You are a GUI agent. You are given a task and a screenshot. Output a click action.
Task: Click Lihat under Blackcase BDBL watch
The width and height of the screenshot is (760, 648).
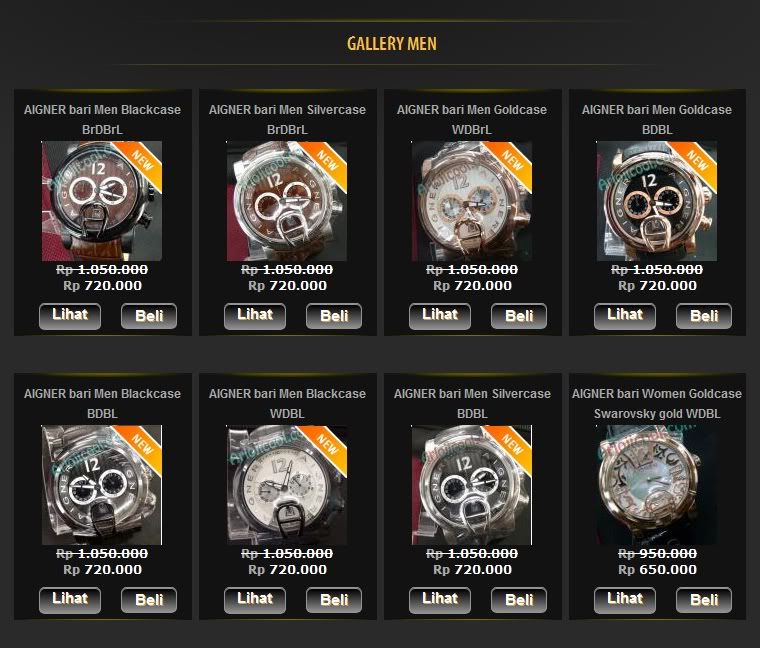pos(70,600)
